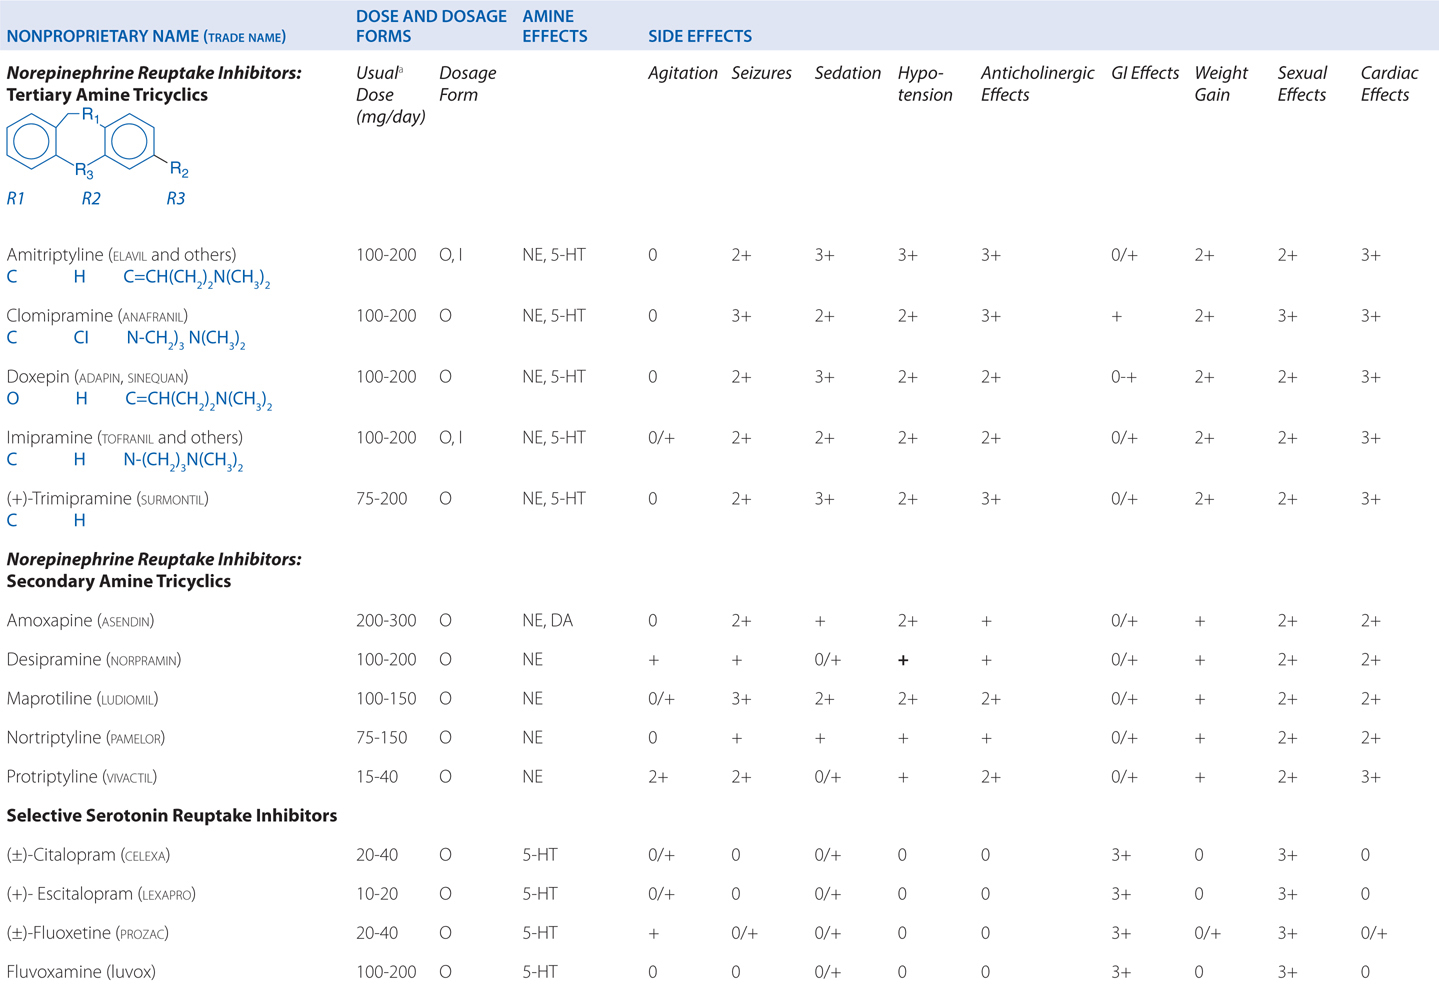Click the Doxepin (Adapin, Sinequan) row name
The height and width of the screenshot is (995, 1439).
click(97, 377)
